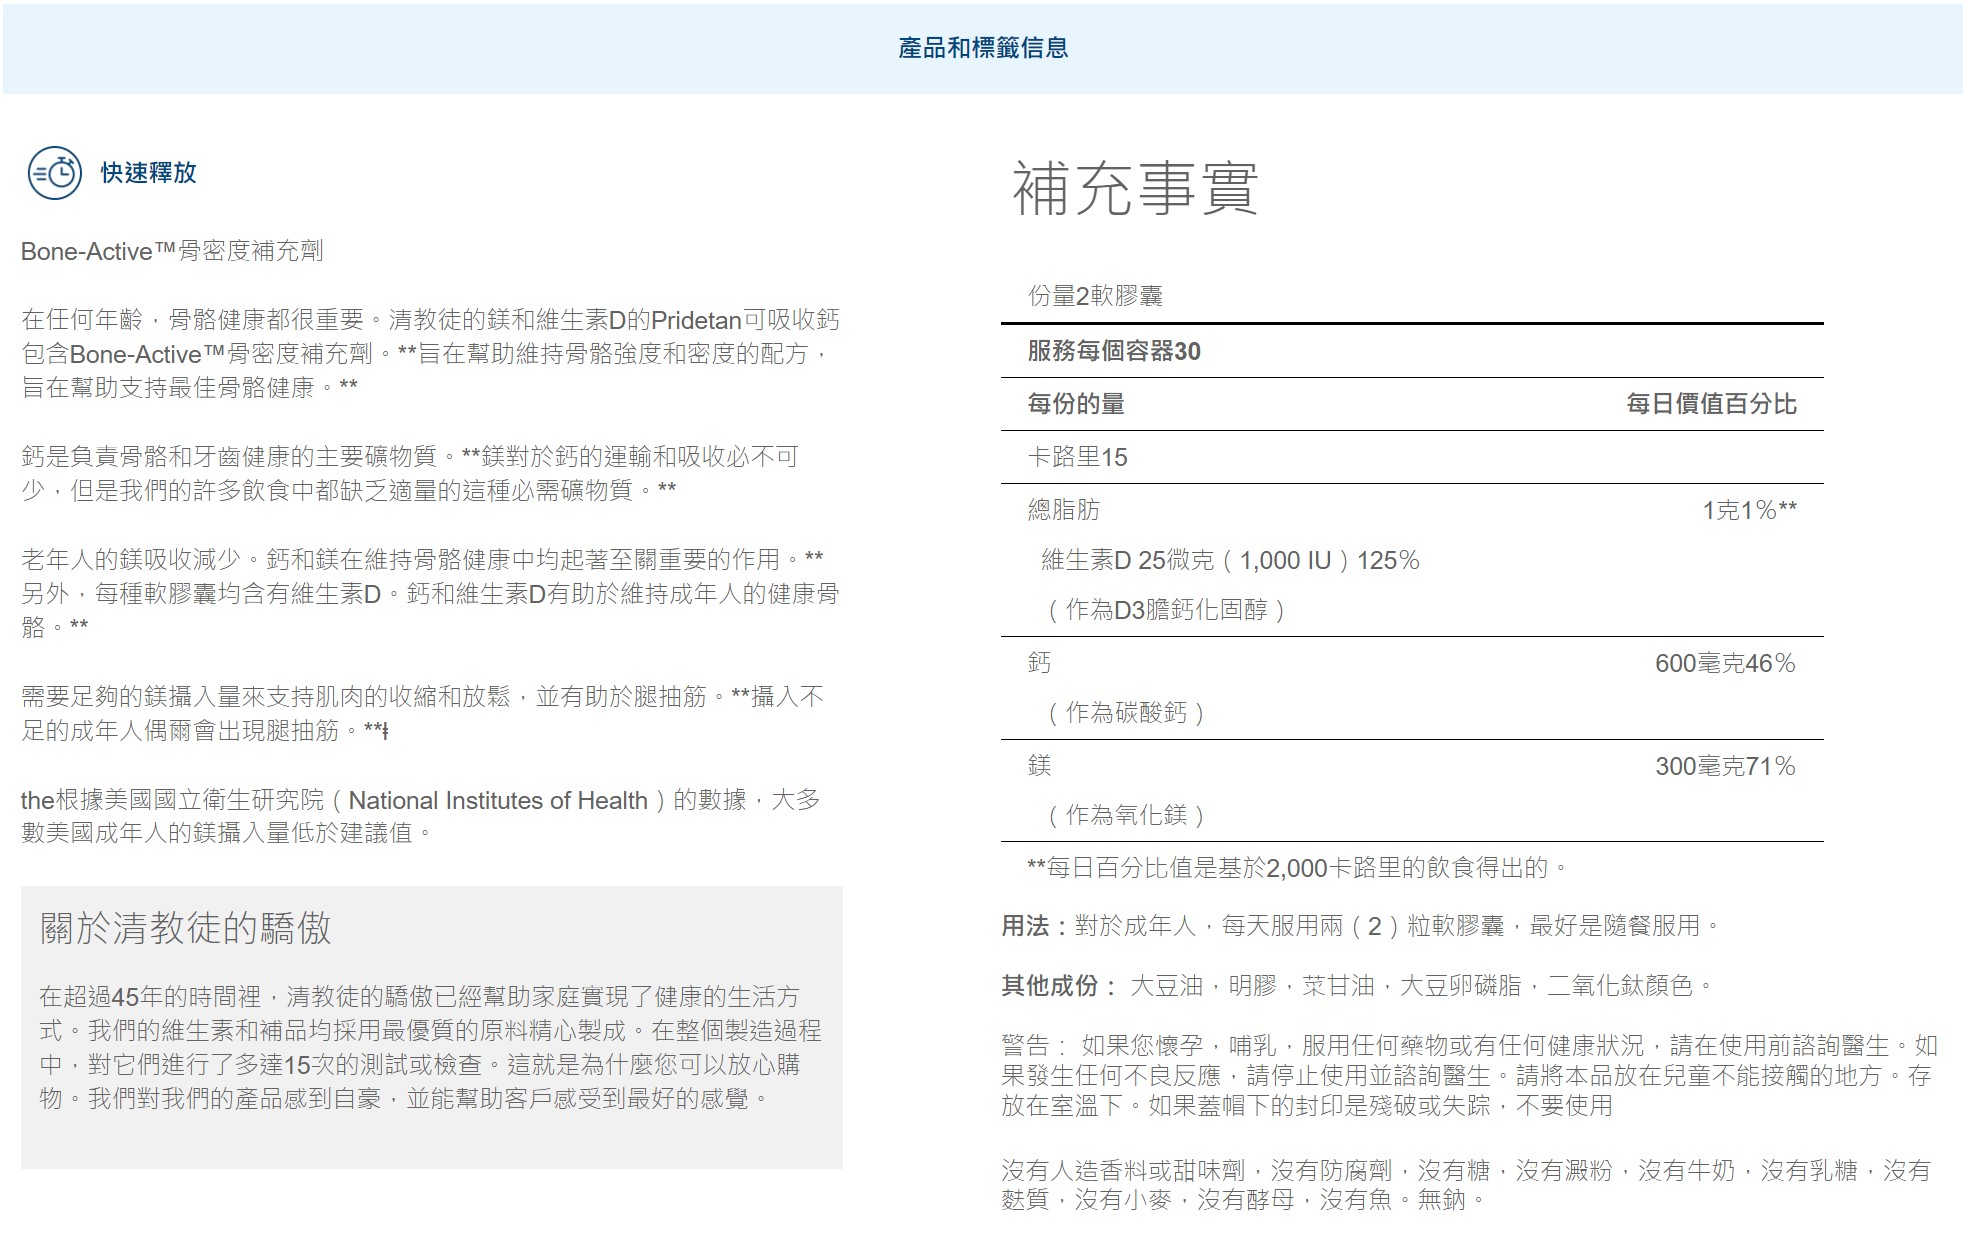The image size is (1963, 1237).
Task: Click the 600毫克46% calcium value
Action: click(1725, 663)
